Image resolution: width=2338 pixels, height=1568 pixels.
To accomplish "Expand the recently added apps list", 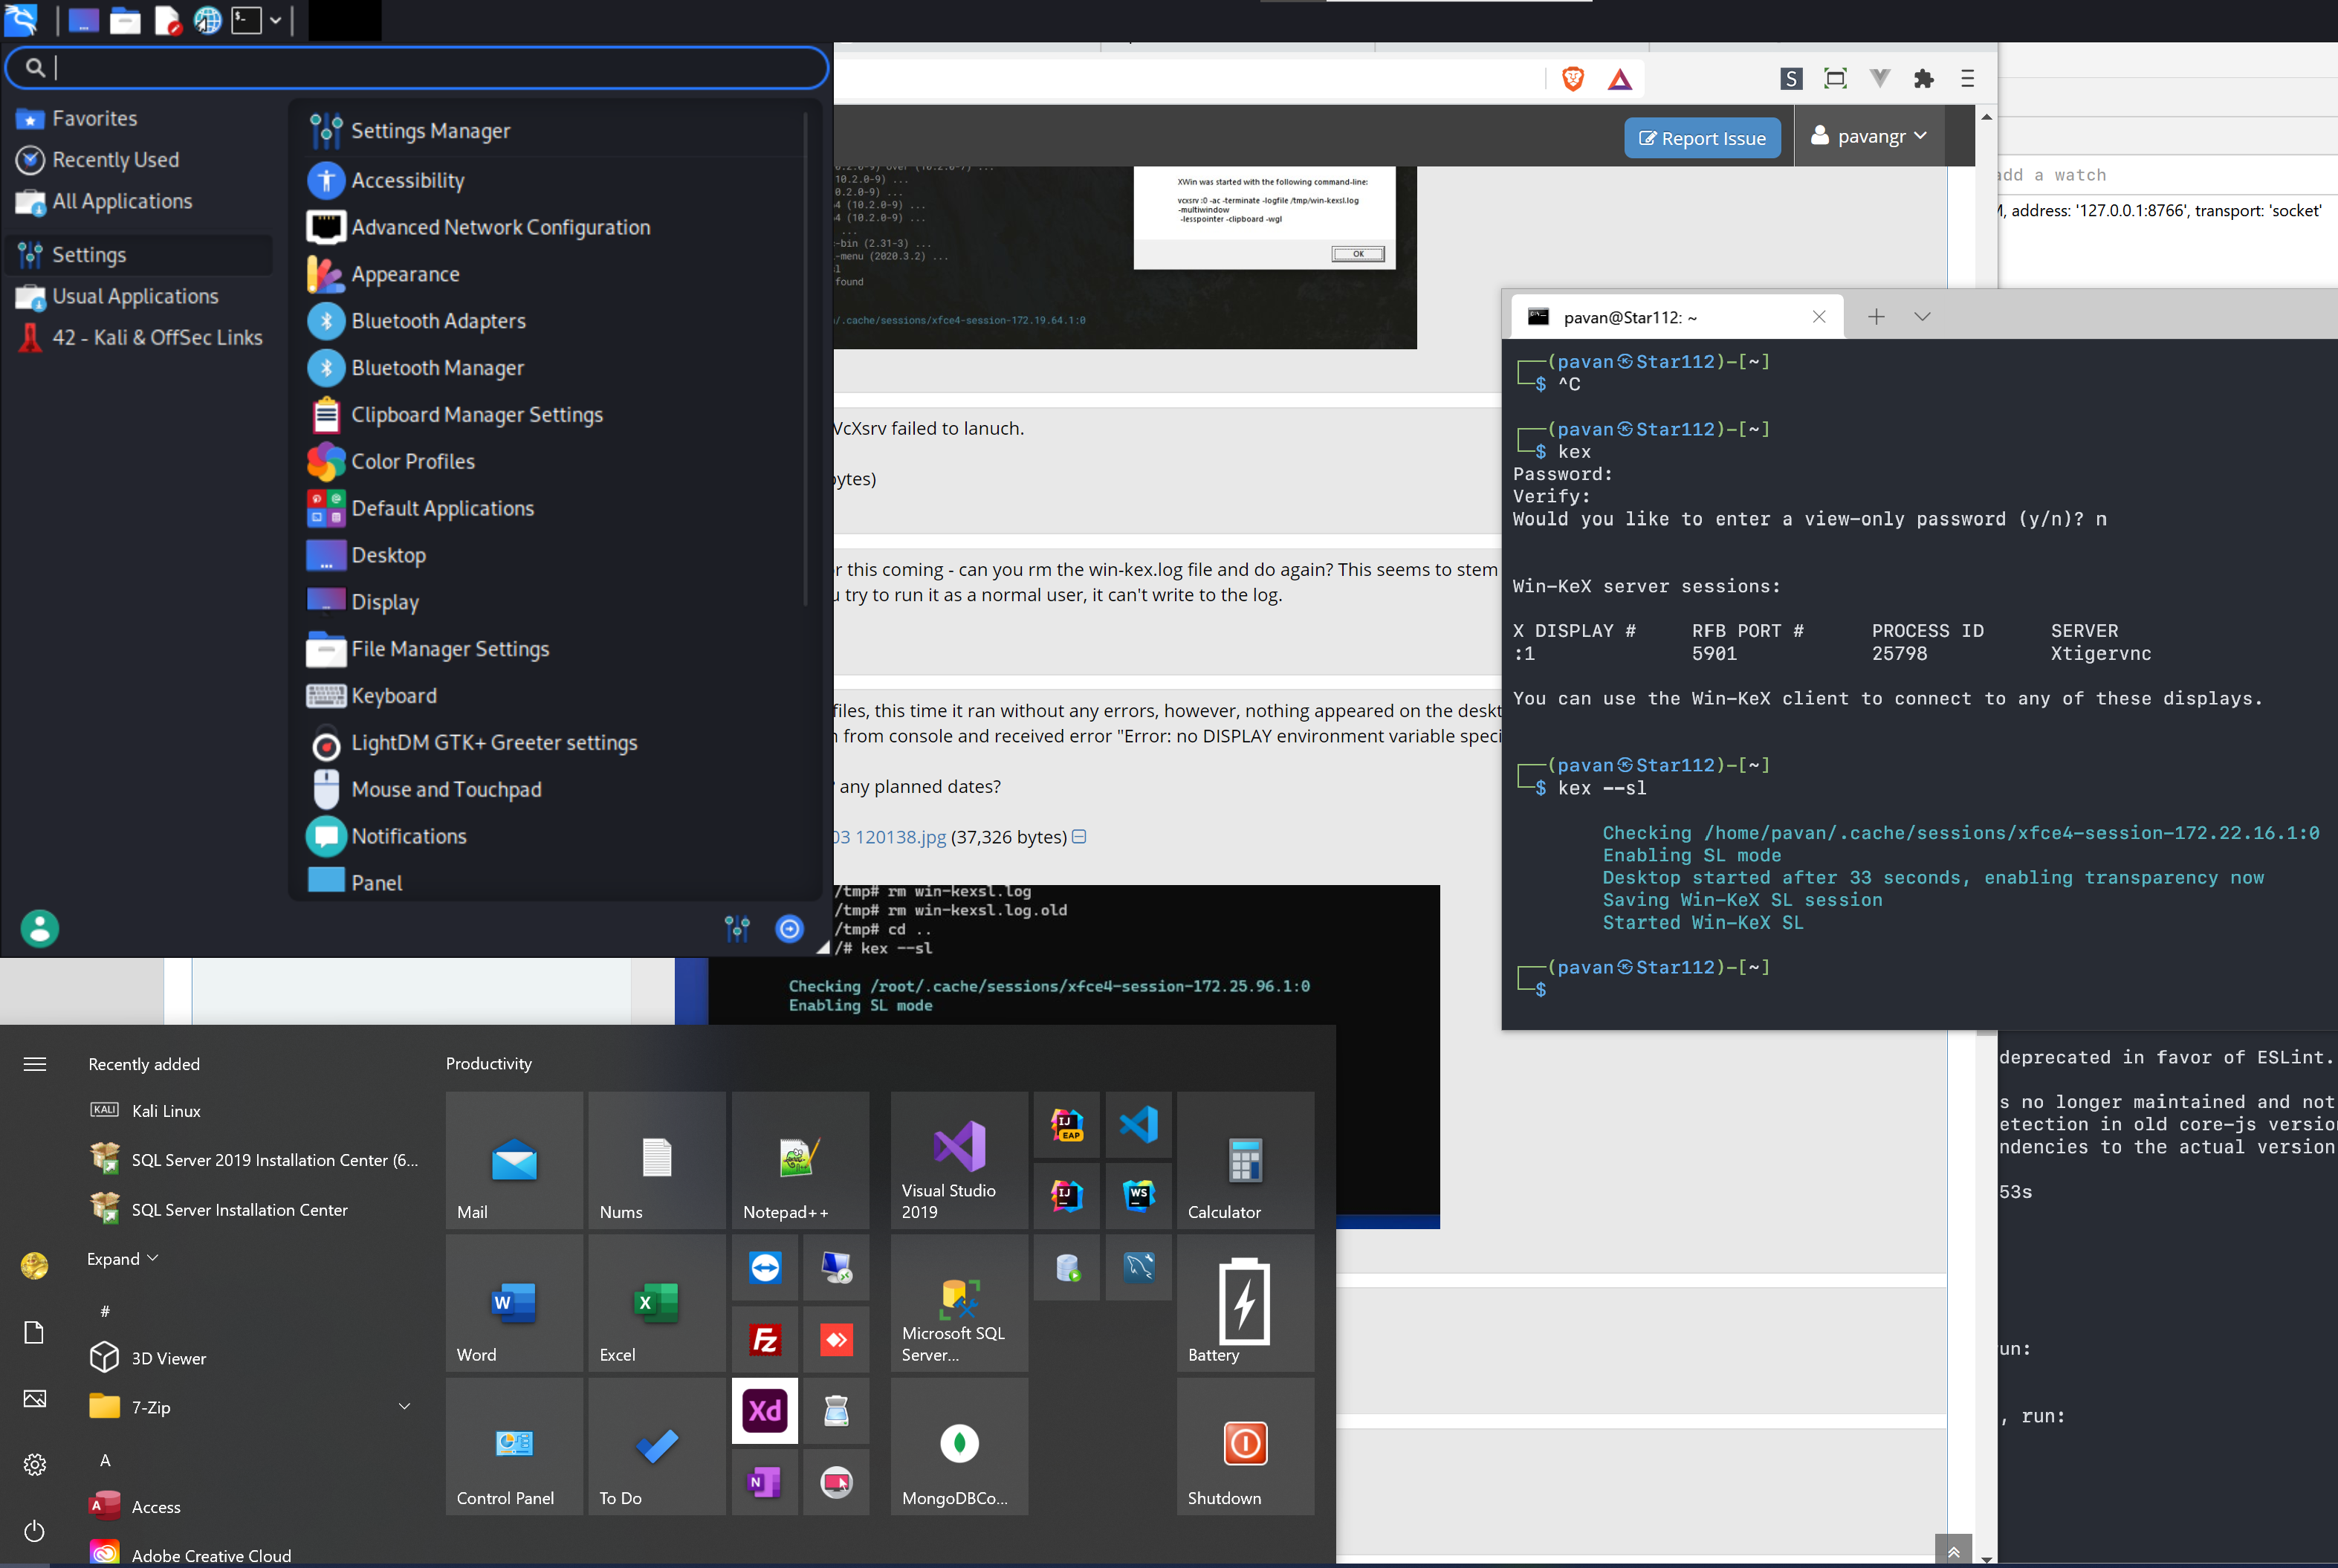I will [122, 1259].
